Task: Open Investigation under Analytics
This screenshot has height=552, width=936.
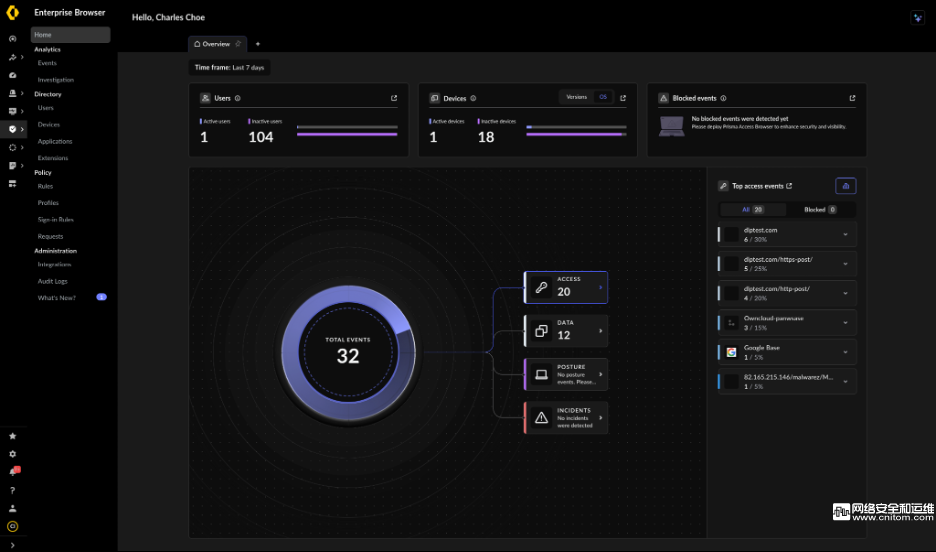Action: point(56,79)
